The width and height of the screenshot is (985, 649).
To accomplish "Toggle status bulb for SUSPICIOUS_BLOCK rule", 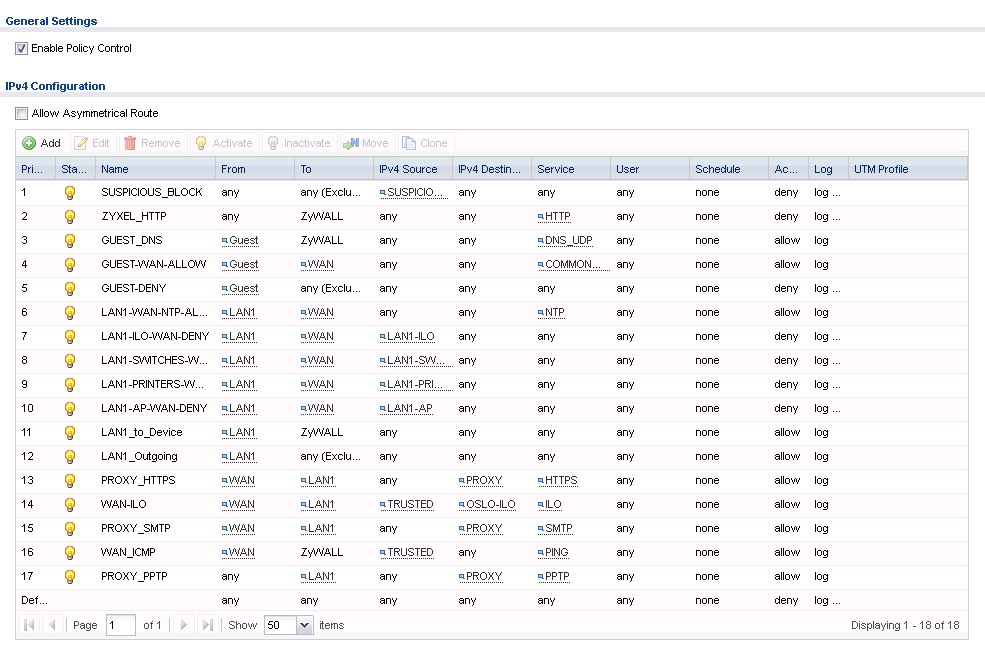I will 70,192.
